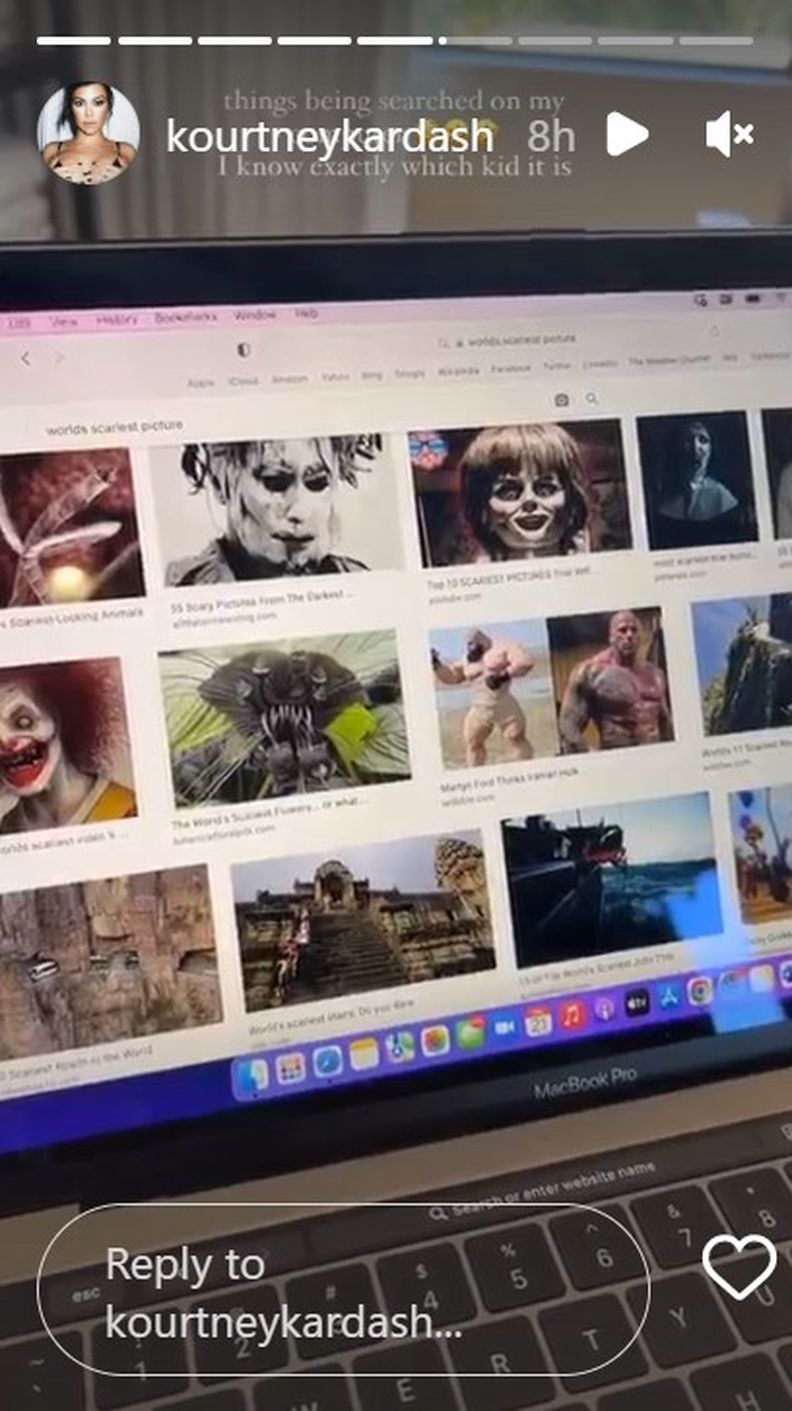Image resolution: width=792 pixels, height=1411 pixels.
Task: Go back with Safari's back arrow
Action: pyautogui.click(x=25, y=358)
